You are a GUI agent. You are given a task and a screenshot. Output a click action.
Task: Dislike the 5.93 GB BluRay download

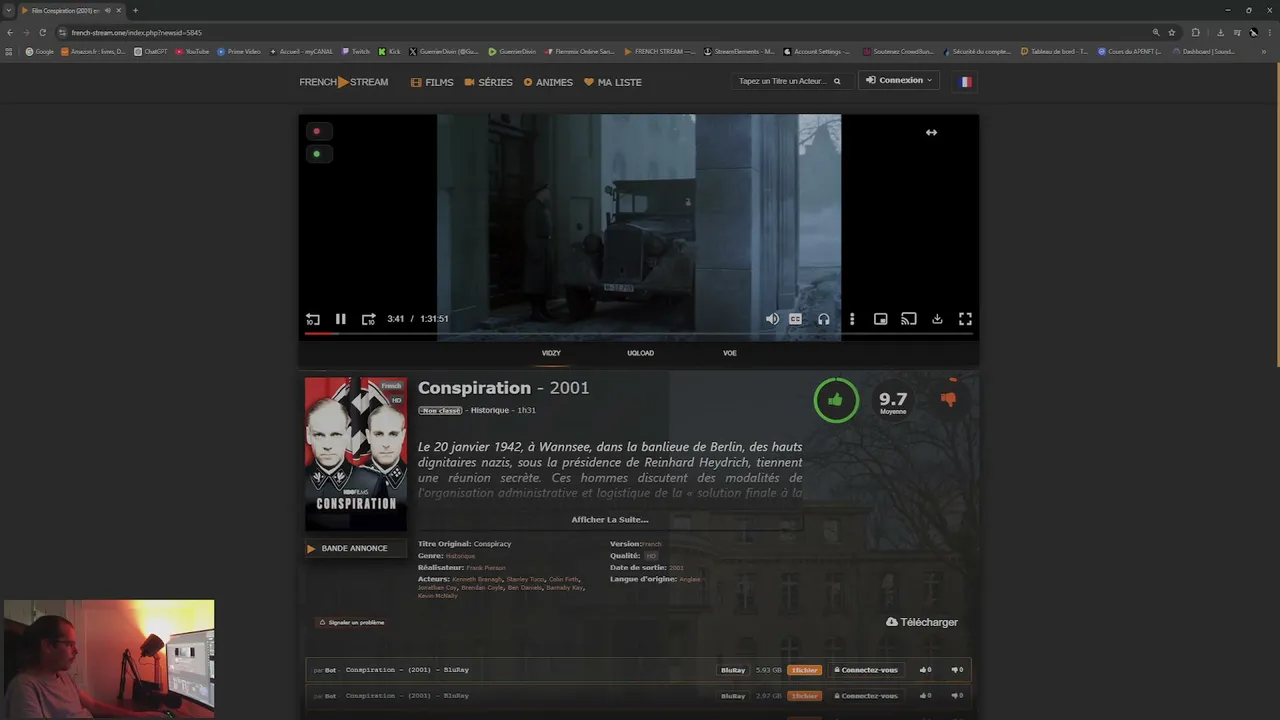[957, 670]
